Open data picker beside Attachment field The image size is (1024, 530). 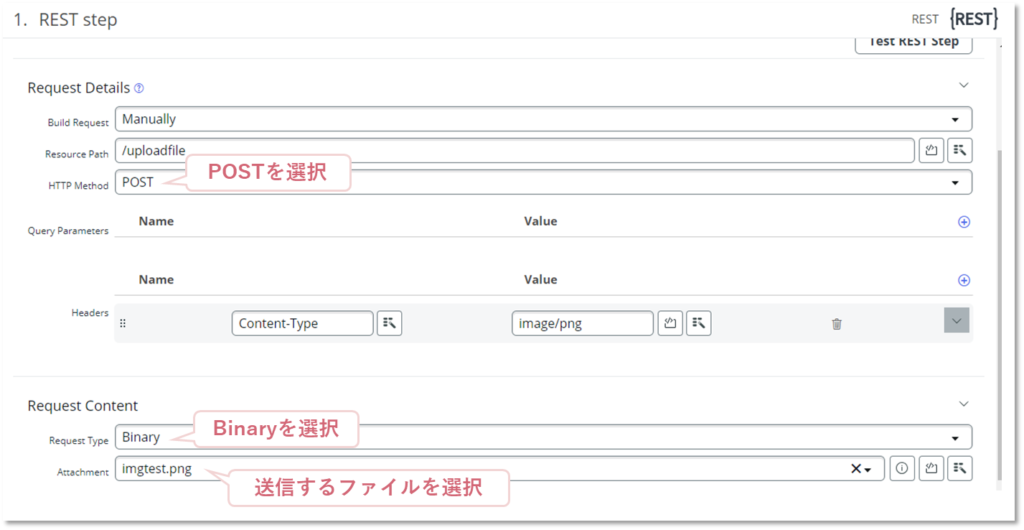click(959, 469)
